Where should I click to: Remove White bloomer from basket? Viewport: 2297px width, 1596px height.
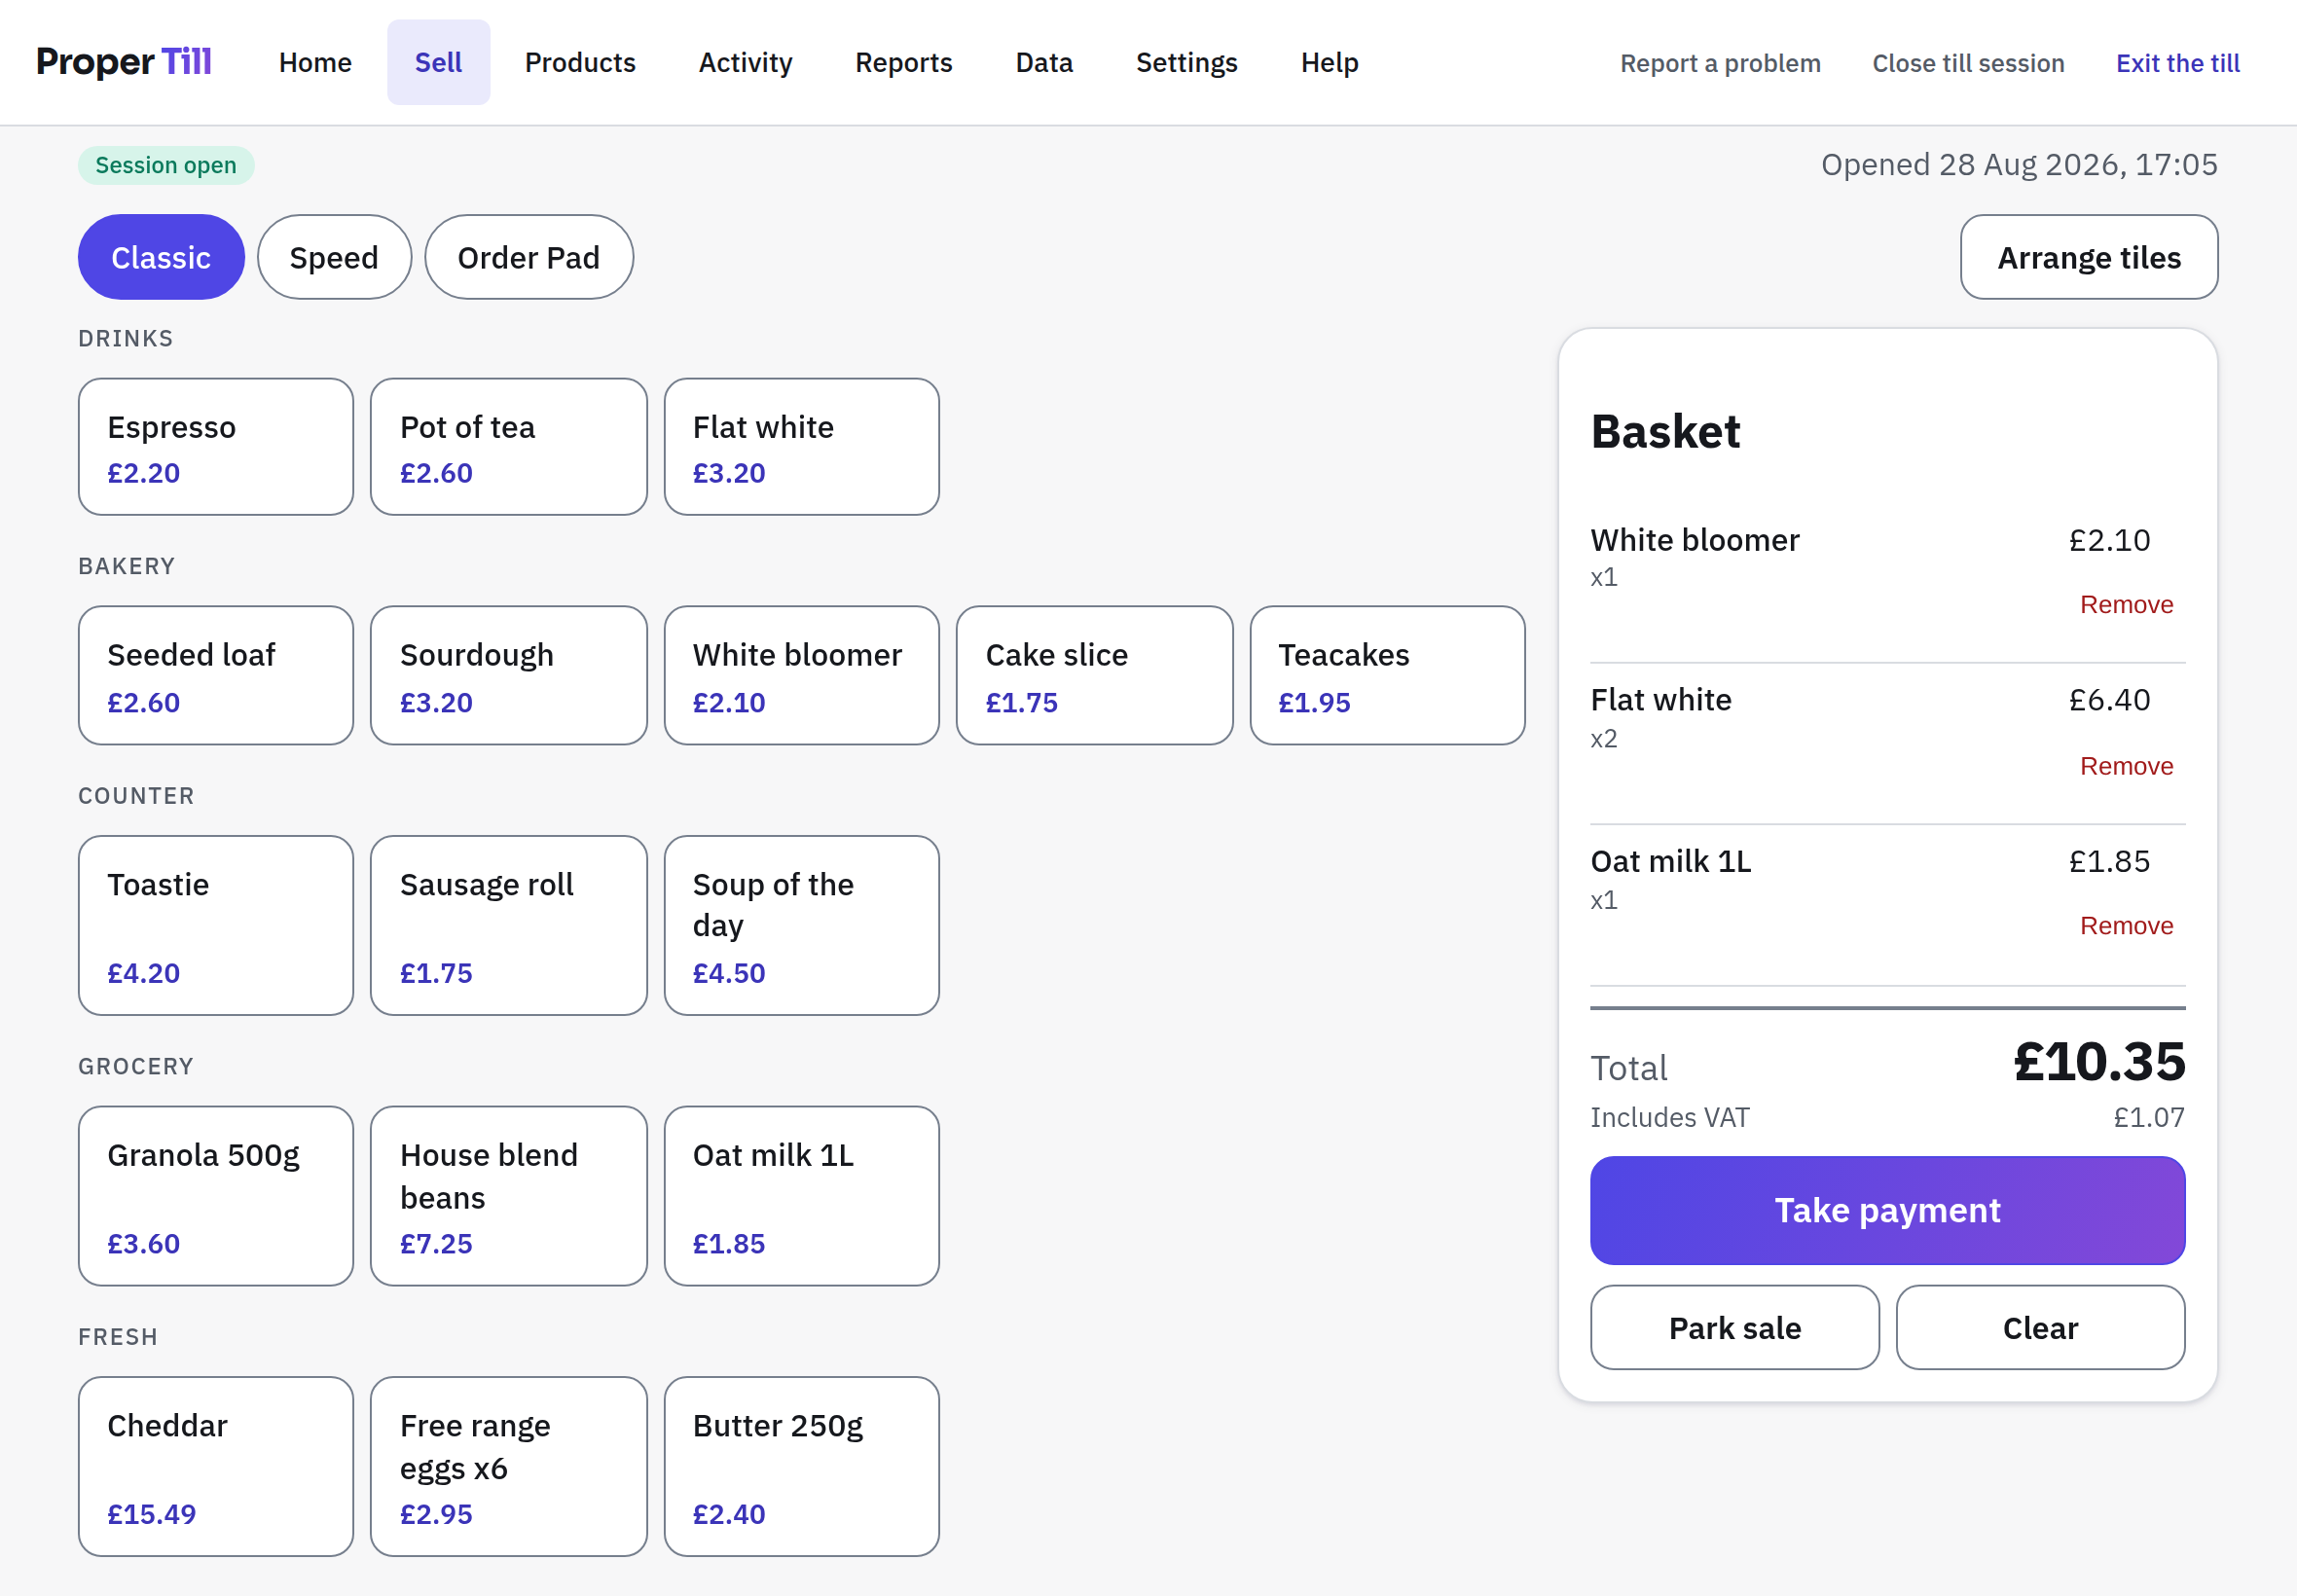point(2126,605)
